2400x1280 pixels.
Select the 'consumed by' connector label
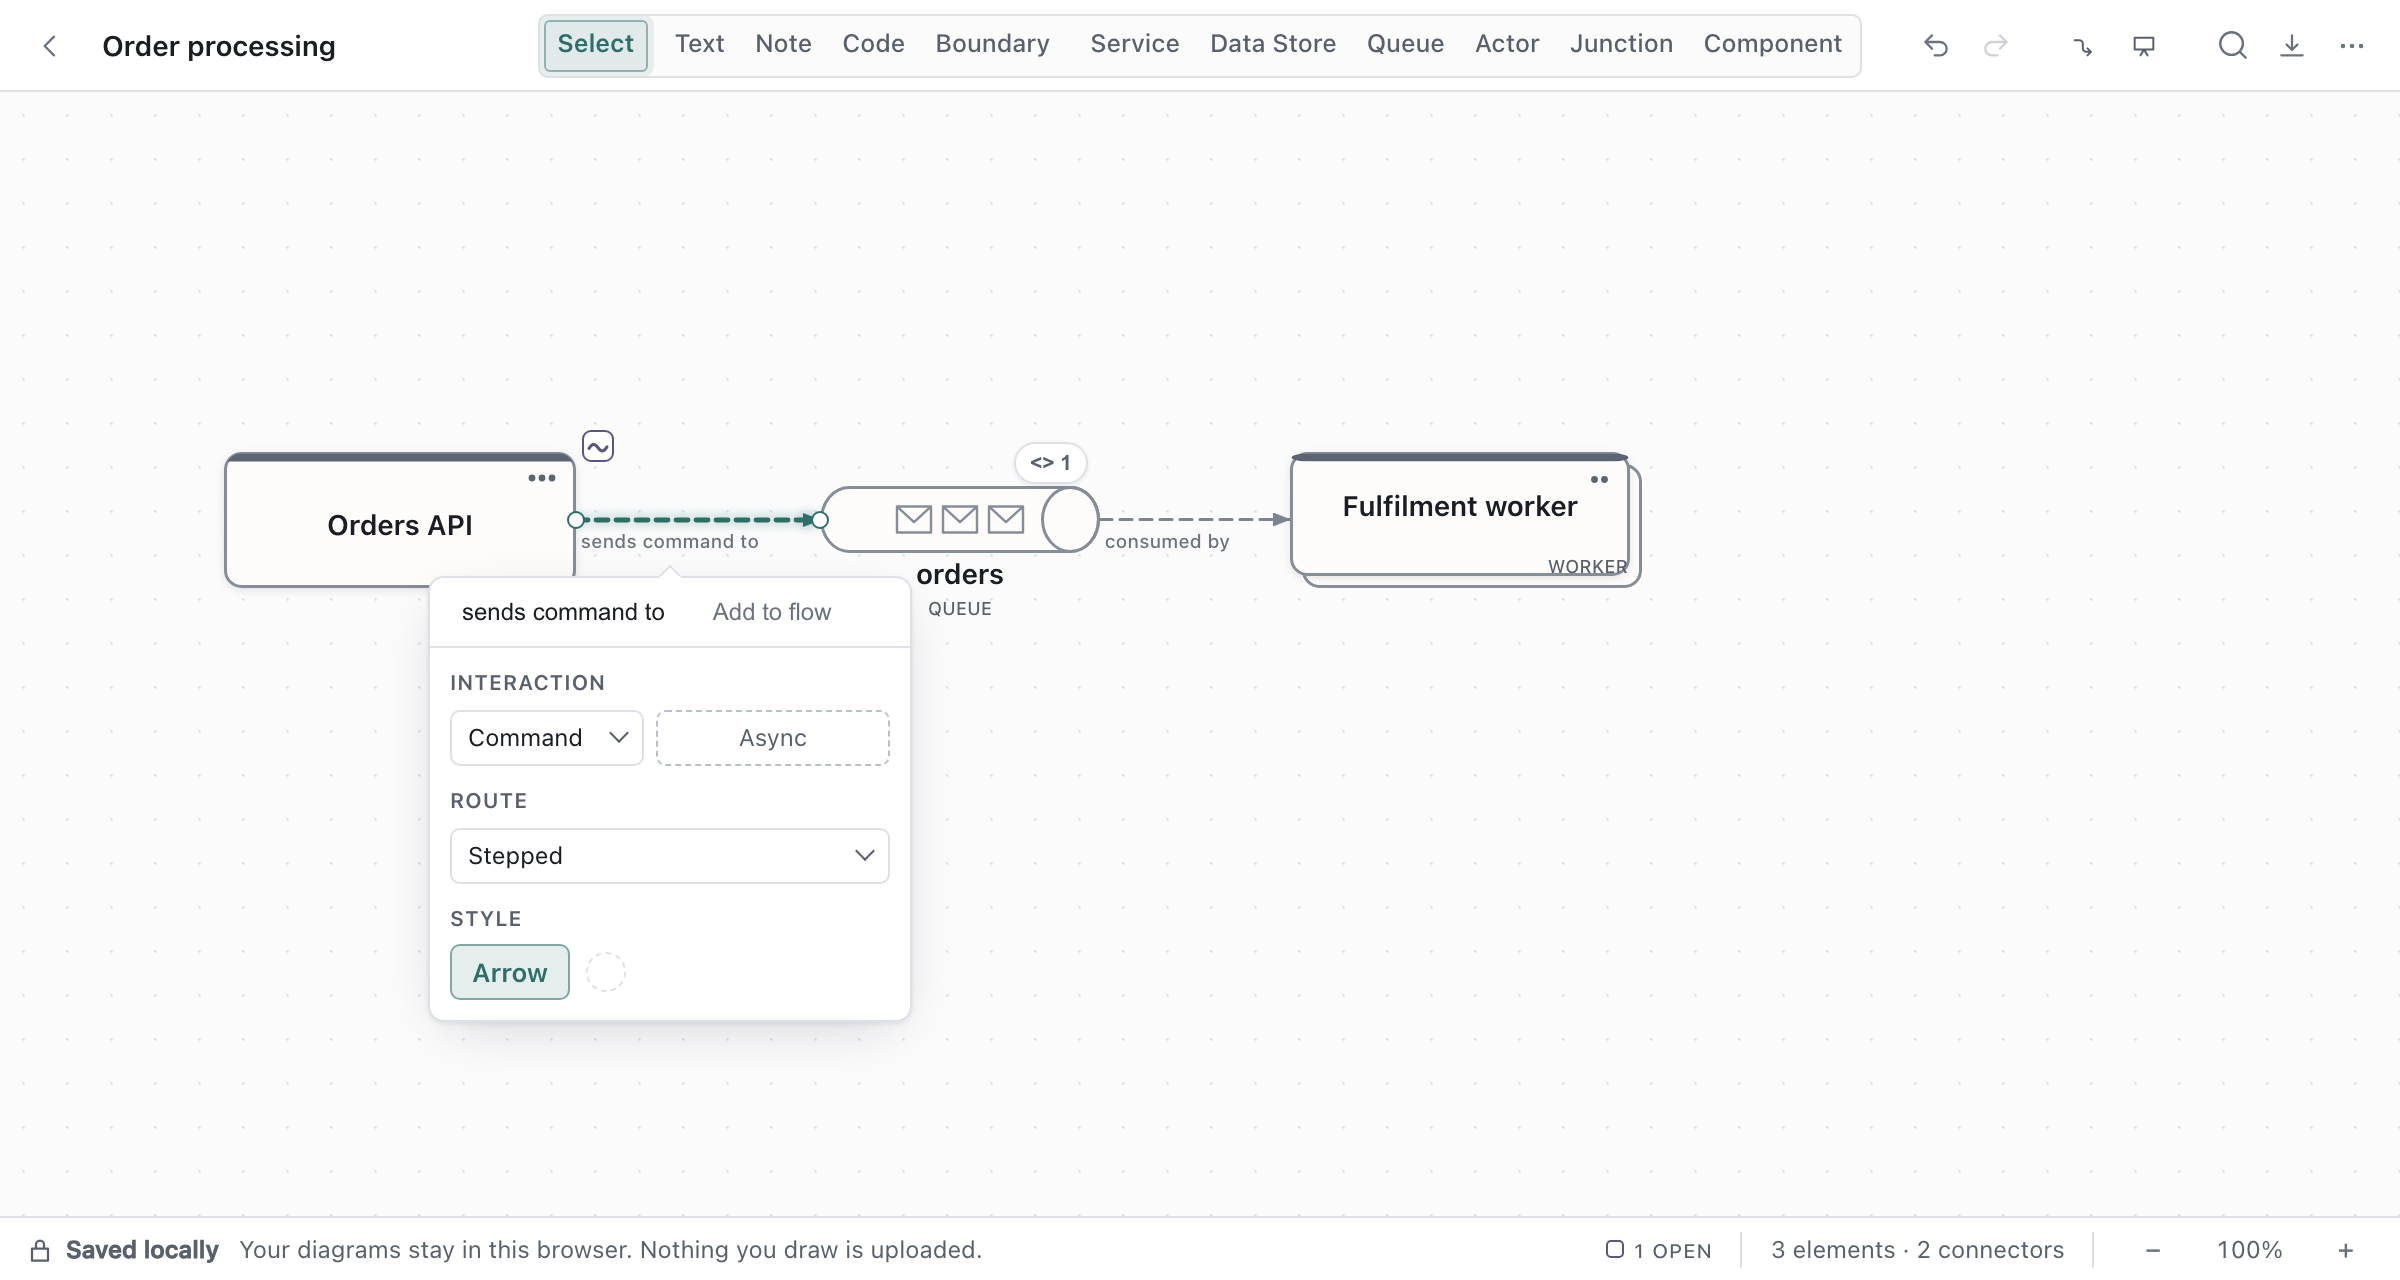coord(1167,542)
